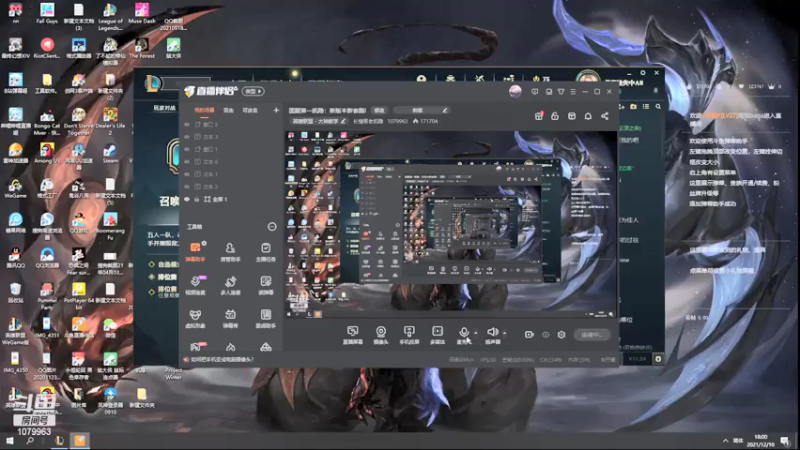Add a new scene with the plus button

pos(276,110)
